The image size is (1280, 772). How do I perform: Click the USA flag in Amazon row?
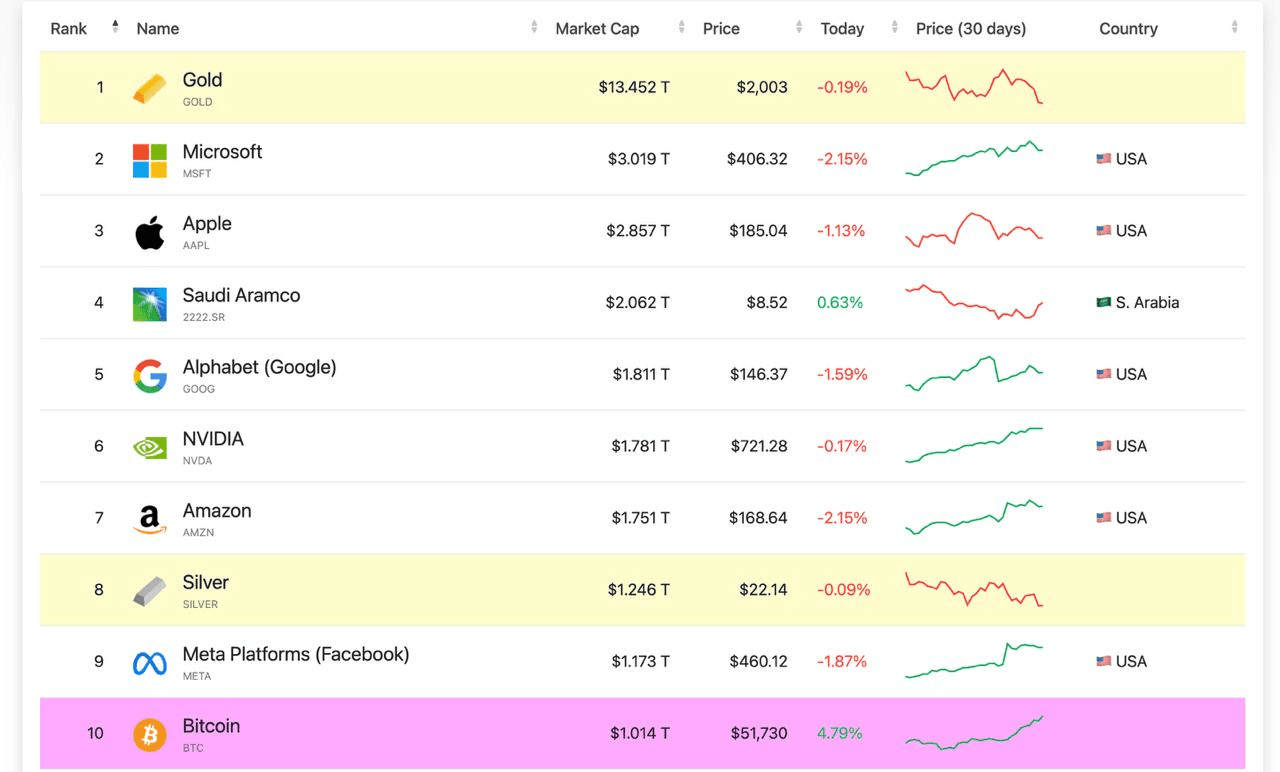(x=1104, y=519)
